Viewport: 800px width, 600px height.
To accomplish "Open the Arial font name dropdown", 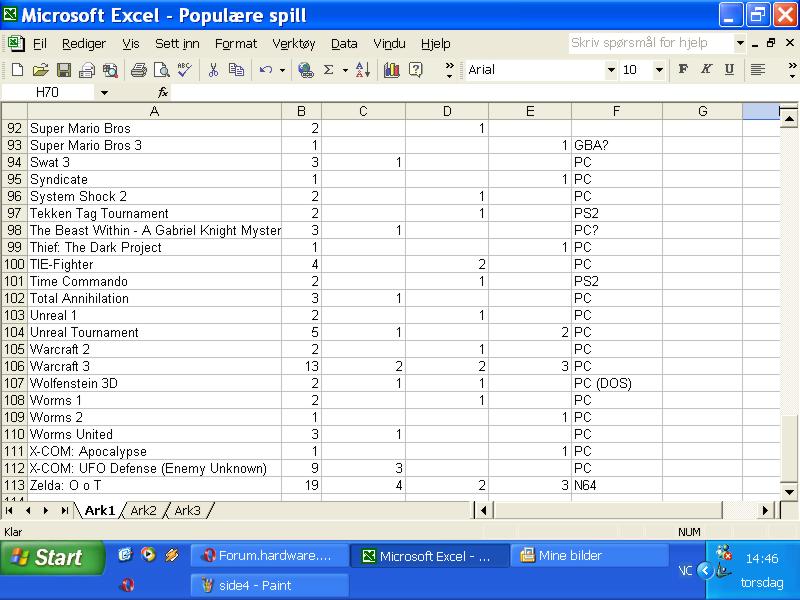I will pos(611,70).
